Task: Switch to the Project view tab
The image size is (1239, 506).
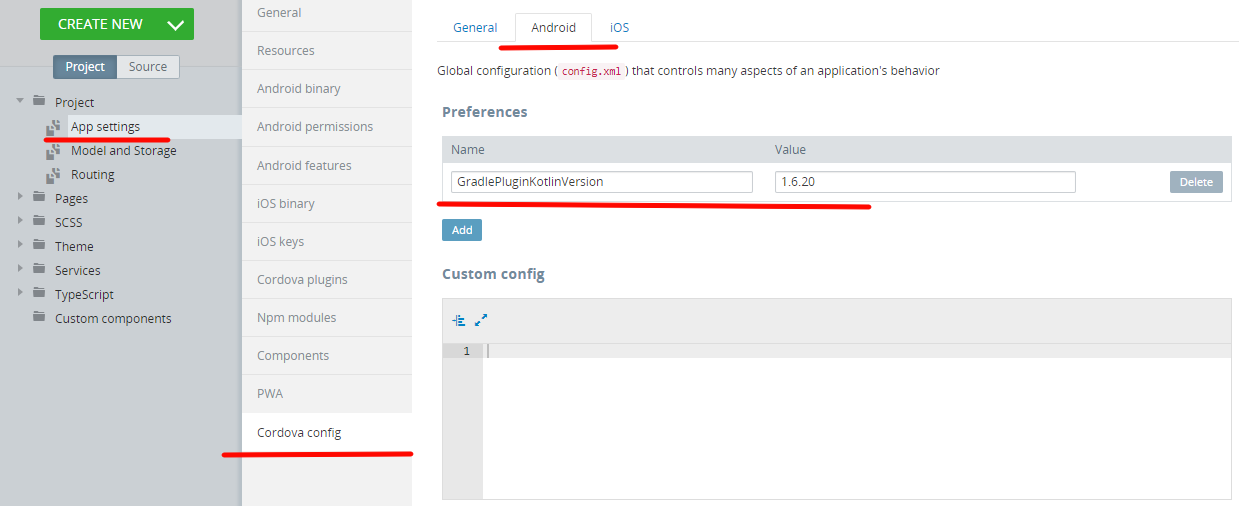Action: click(x=85, y=67)
